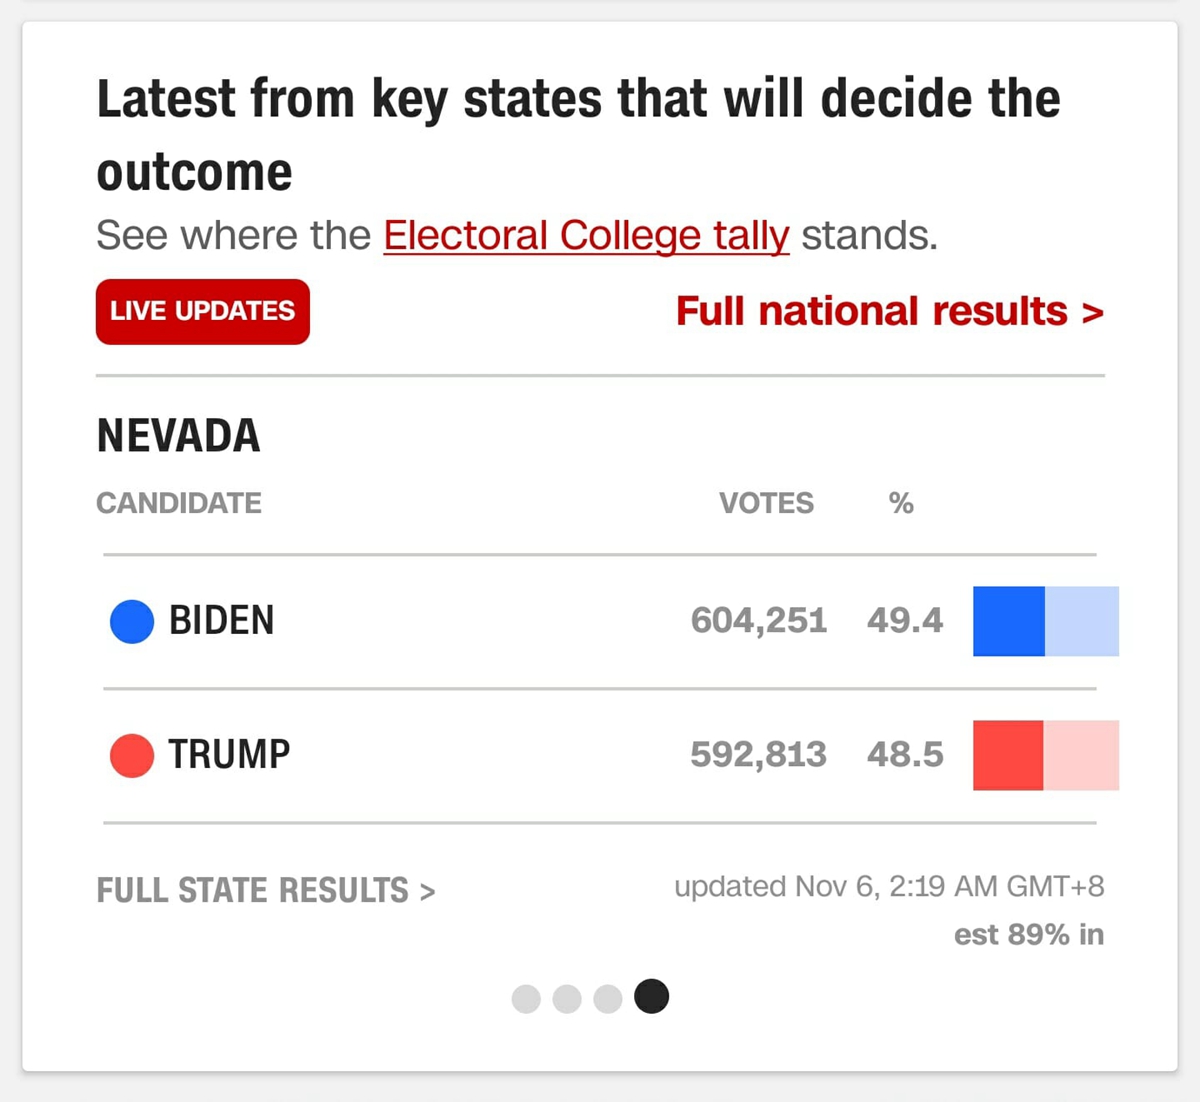Viewport: 1200px width, 1102px height.
Task: Click Biden's vote count 604,251
Action: (759, 620)
